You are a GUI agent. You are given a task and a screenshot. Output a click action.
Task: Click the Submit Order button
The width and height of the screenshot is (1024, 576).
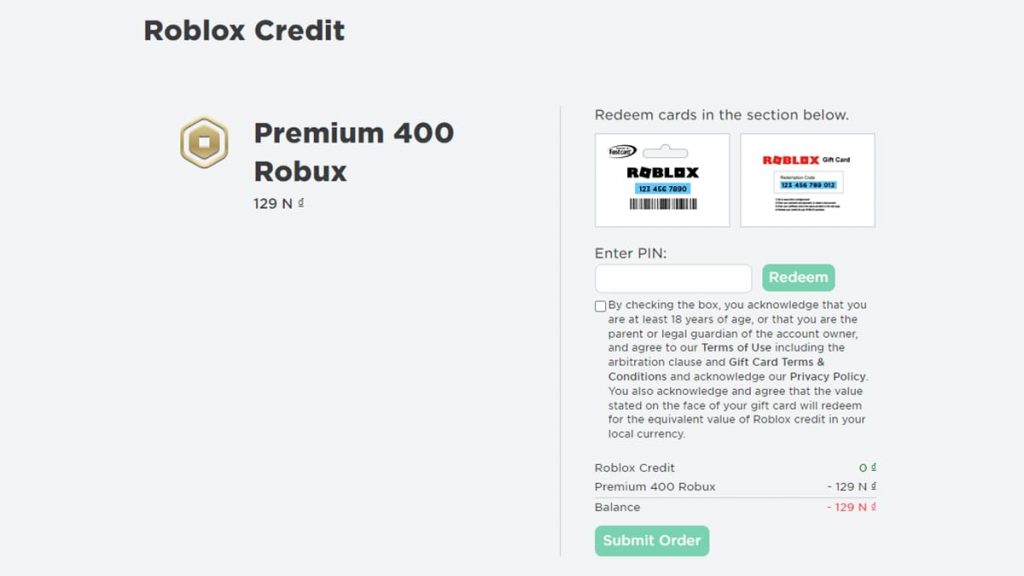[652, 540]
